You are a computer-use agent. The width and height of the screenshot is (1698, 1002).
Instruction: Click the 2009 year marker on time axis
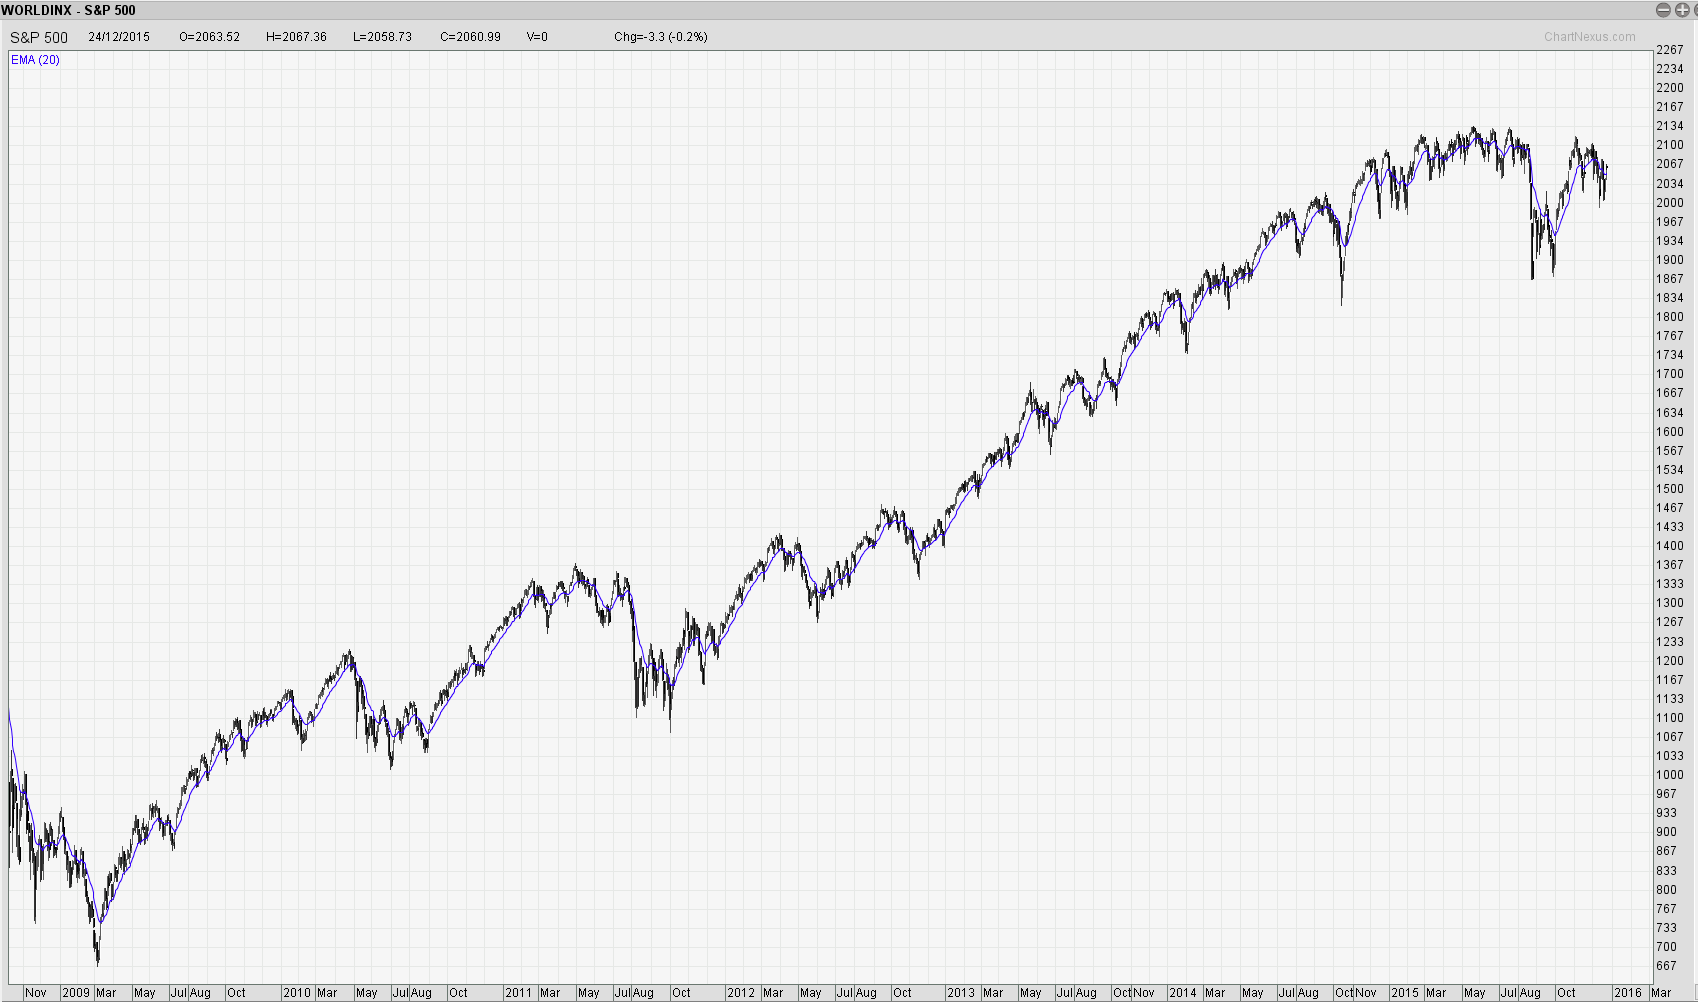point(76,993)
